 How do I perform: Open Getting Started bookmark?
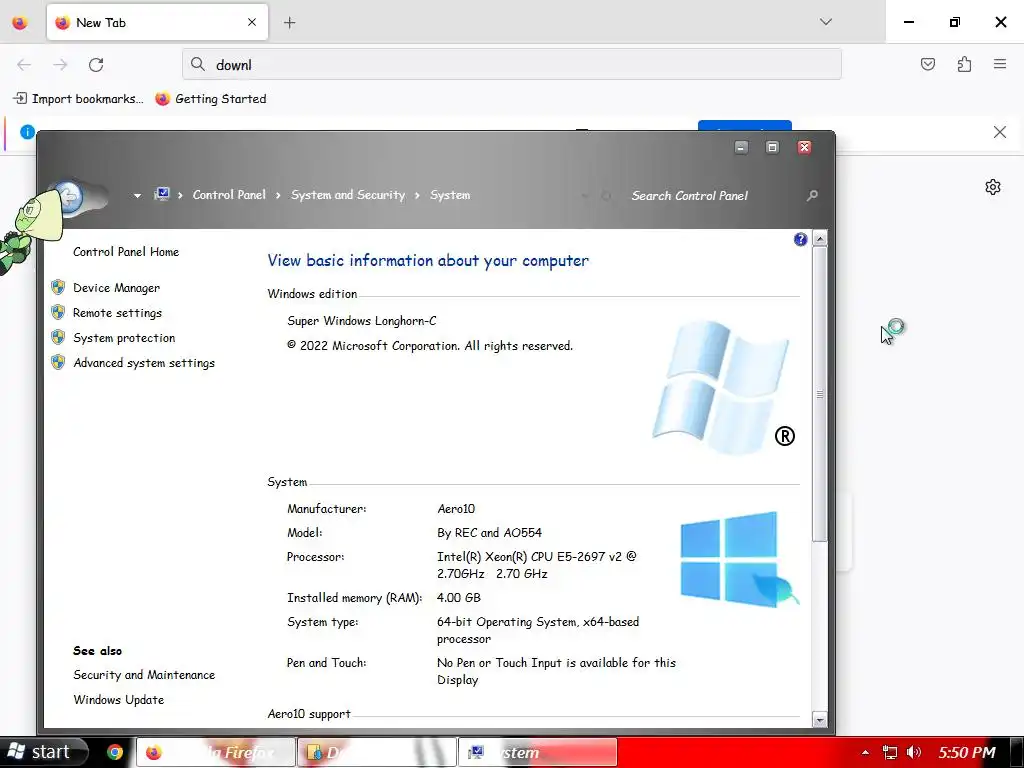[x=211, y=99]
